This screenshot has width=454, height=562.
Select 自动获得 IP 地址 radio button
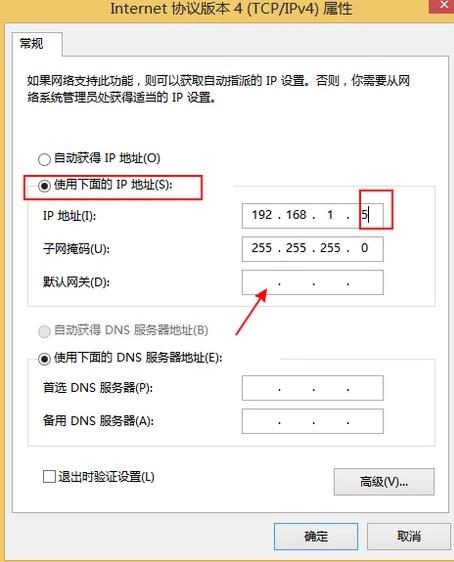[44, 159]
